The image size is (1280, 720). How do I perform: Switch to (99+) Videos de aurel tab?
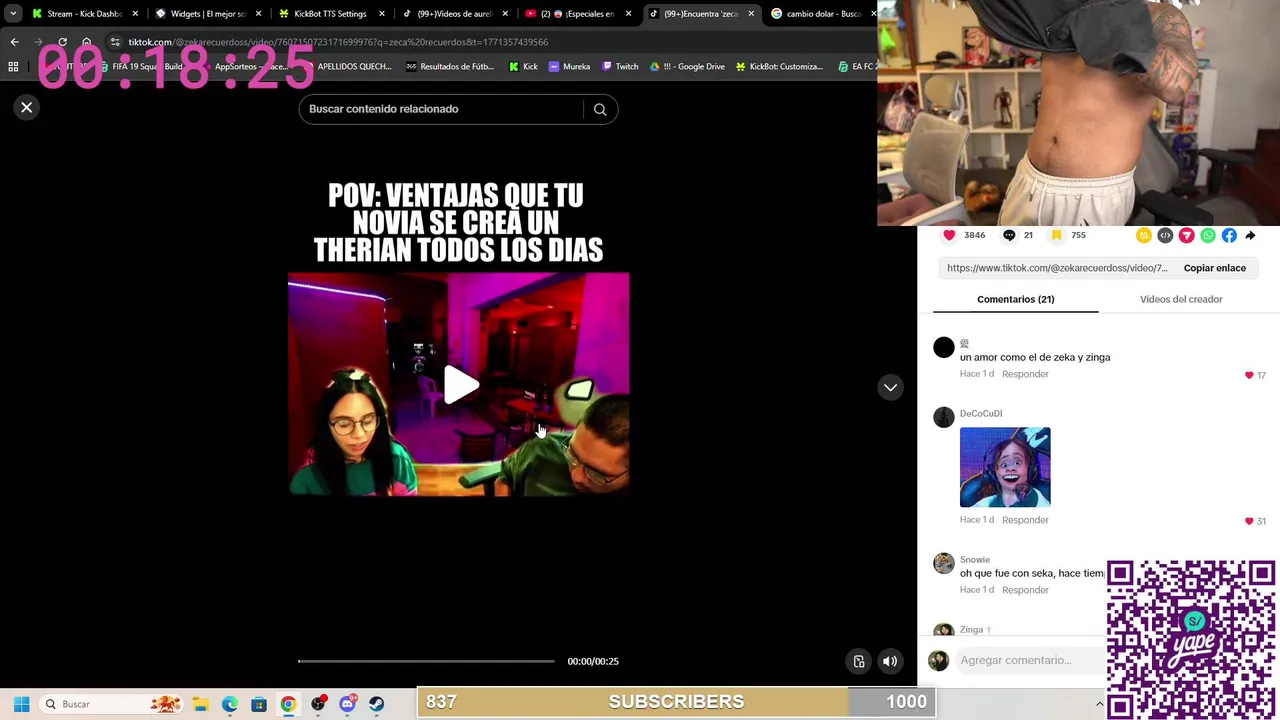454,14
